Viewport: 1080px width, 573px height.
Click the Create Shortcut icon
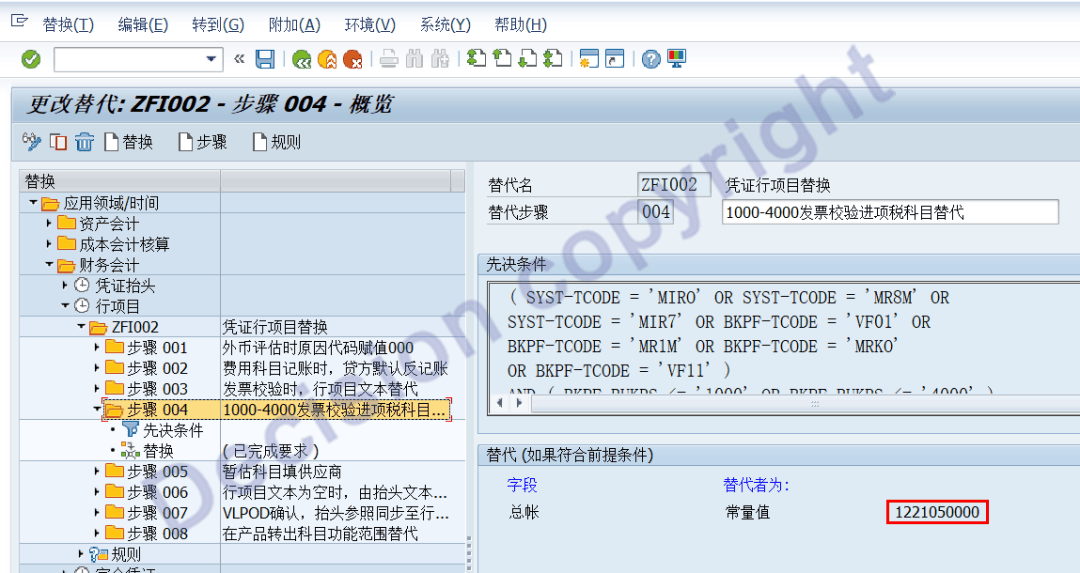click(x=614, y=59)
